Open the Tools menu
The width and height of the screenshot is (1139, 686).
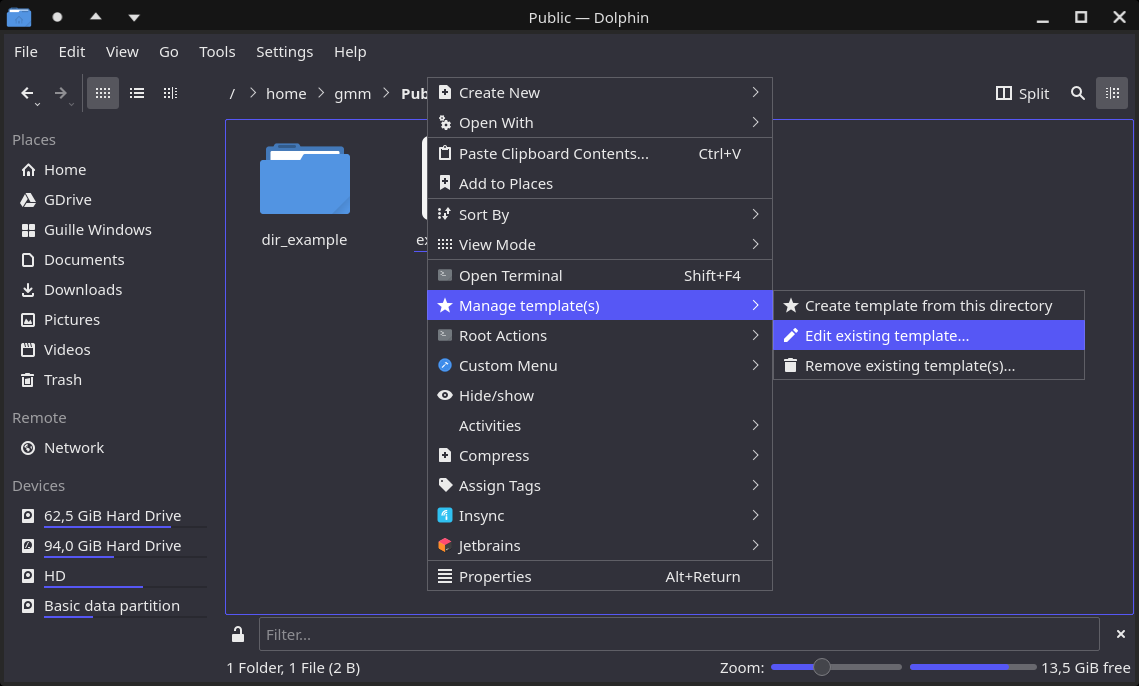(x=217, y=52)
